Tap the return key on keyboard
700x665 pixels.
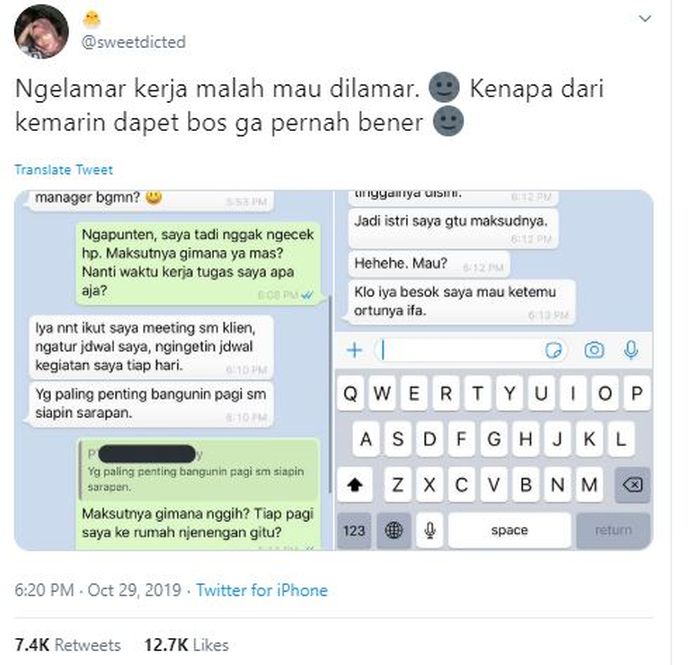(613, 530)
